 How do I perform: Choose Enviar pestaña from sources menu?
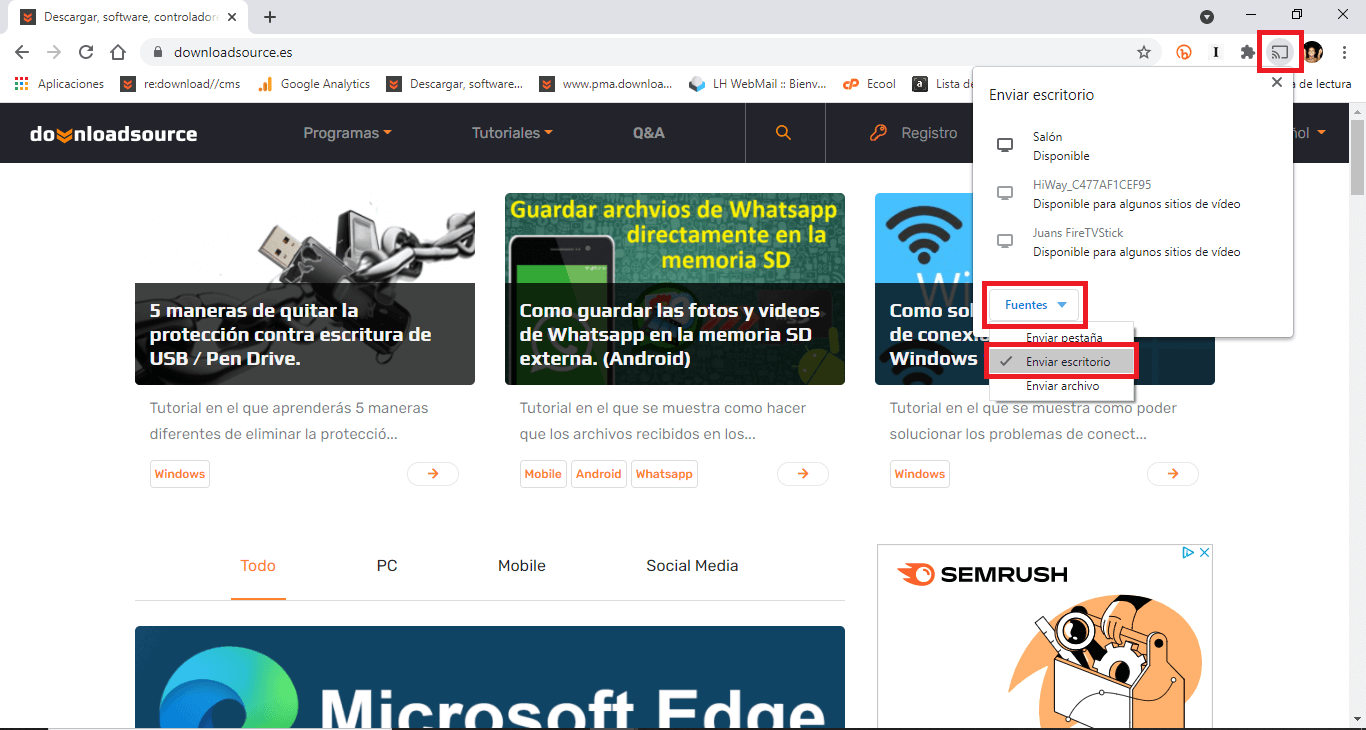point(1061,335)
